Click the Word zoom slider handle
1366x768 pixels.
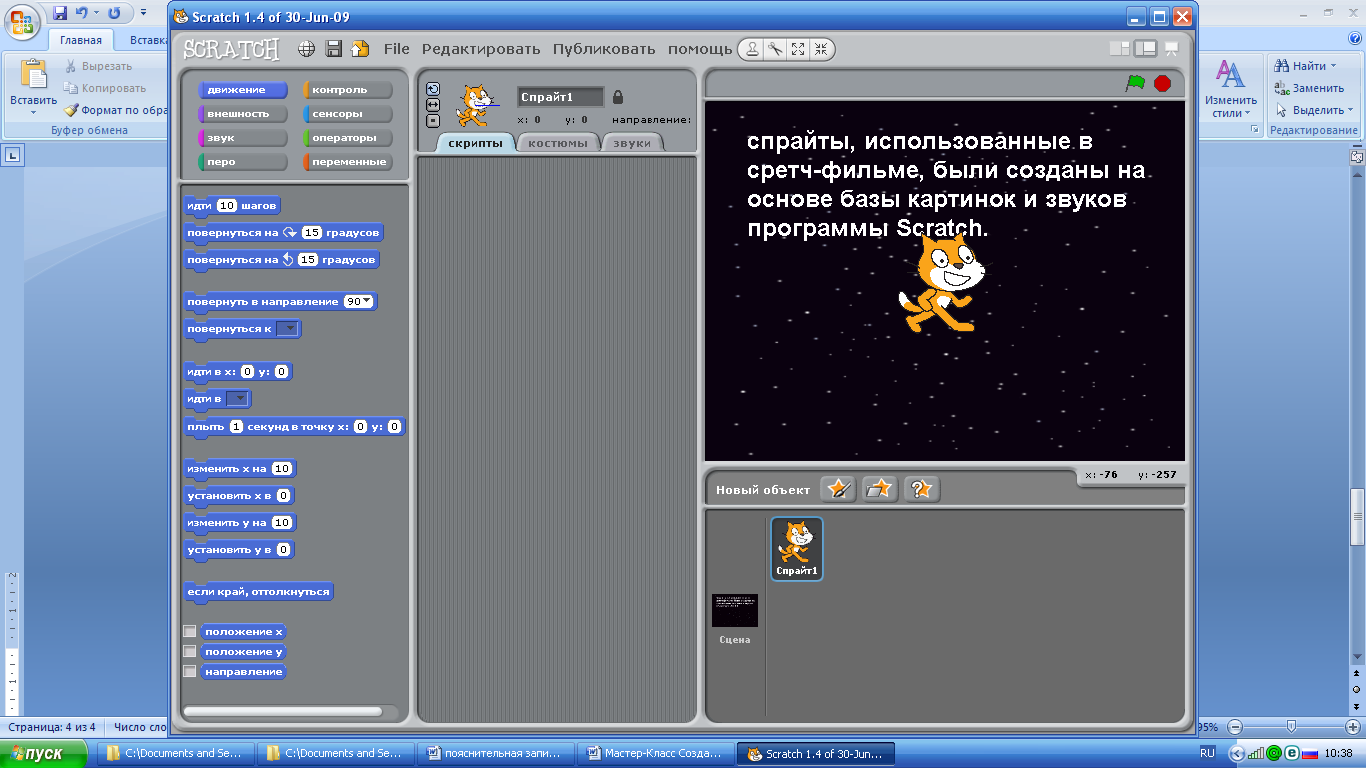click(x=1291, y=727)
